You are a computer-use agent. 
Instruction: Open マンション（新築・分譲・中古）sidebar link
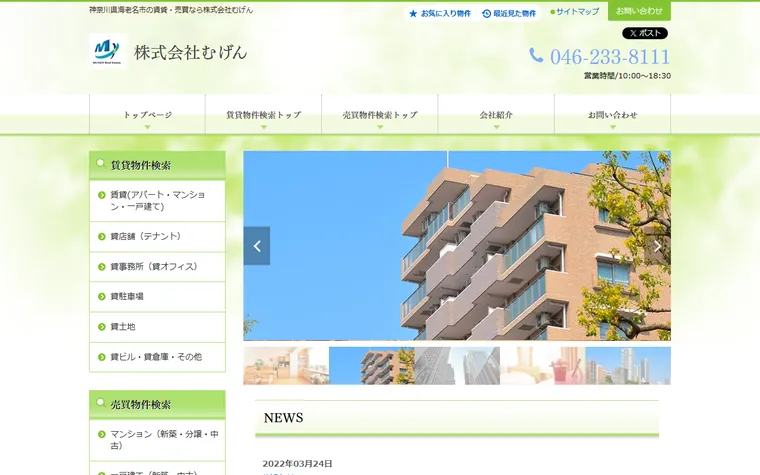click(x=158, y=440)
